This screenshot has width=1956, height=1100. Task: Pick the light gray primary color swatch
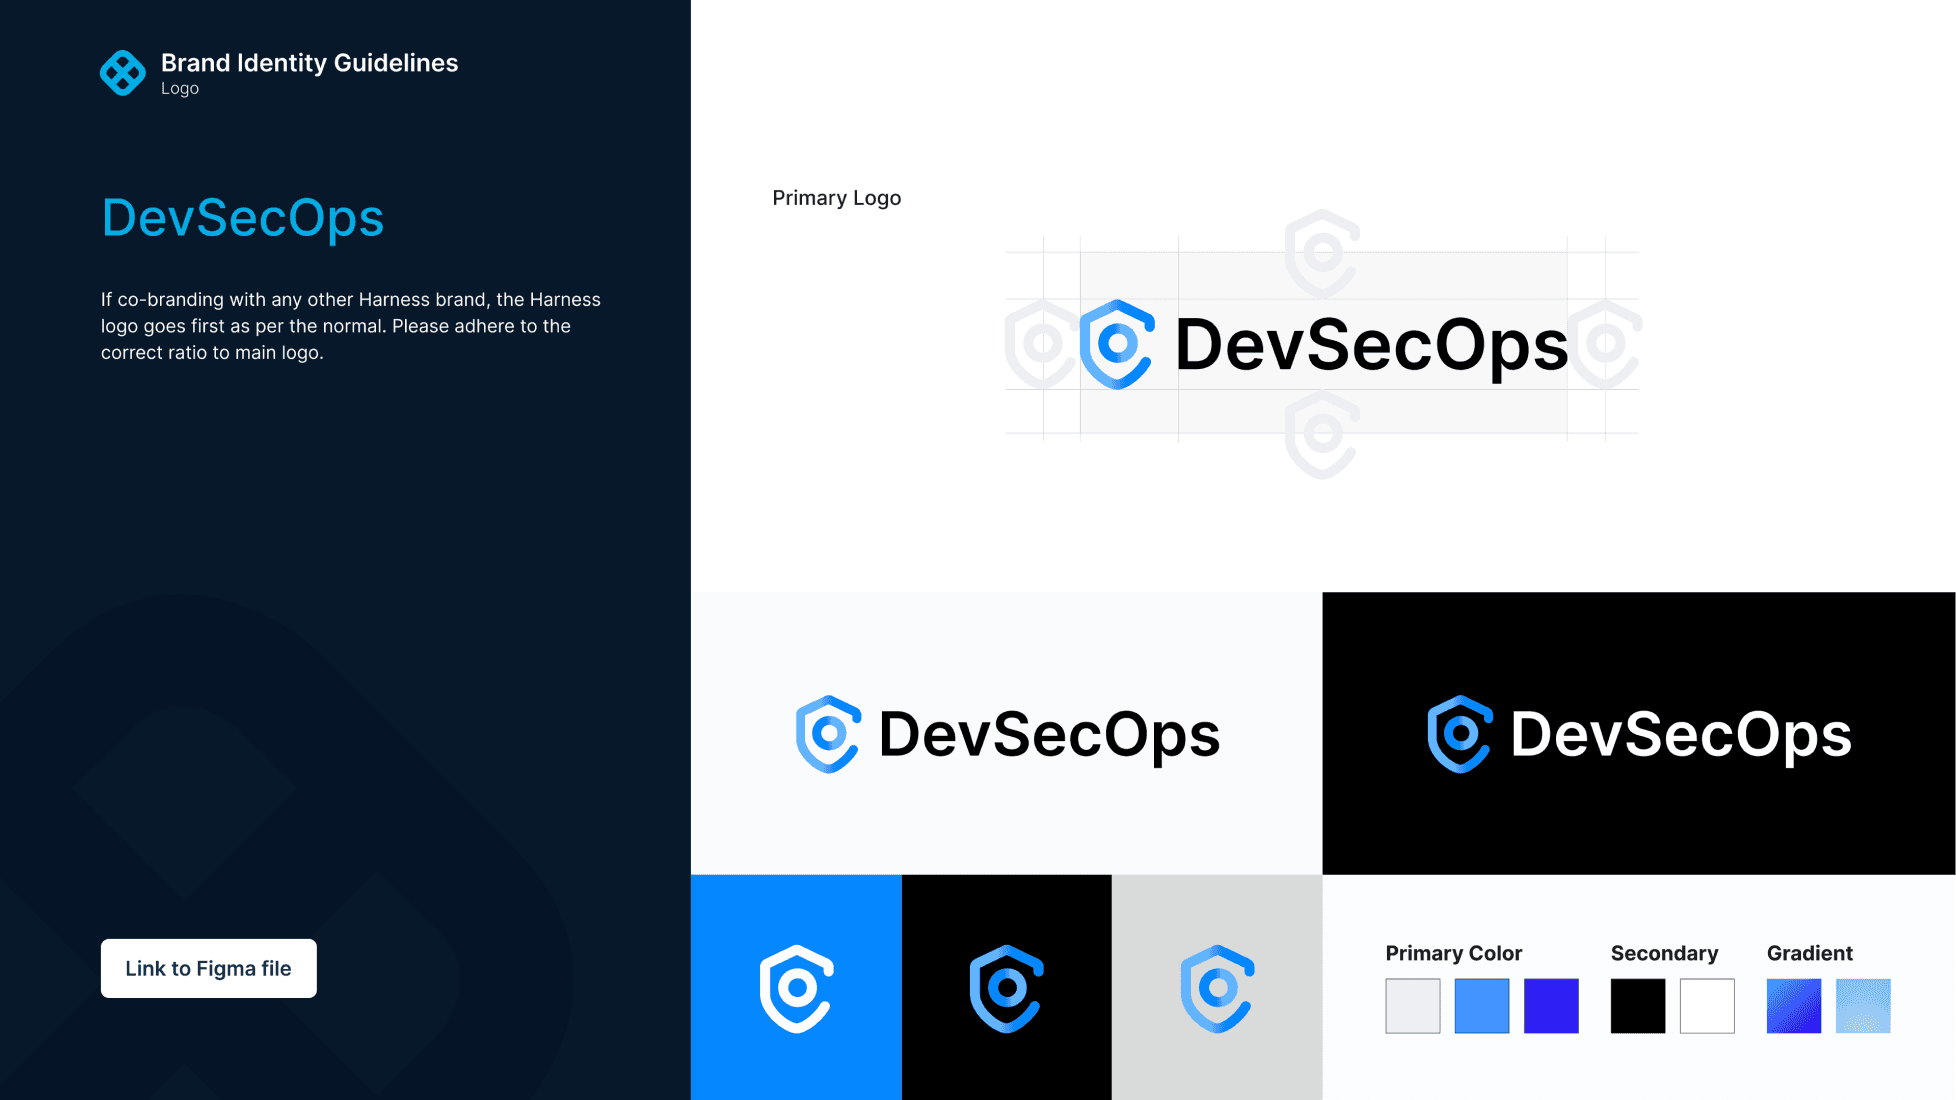click(1412, 1006)
